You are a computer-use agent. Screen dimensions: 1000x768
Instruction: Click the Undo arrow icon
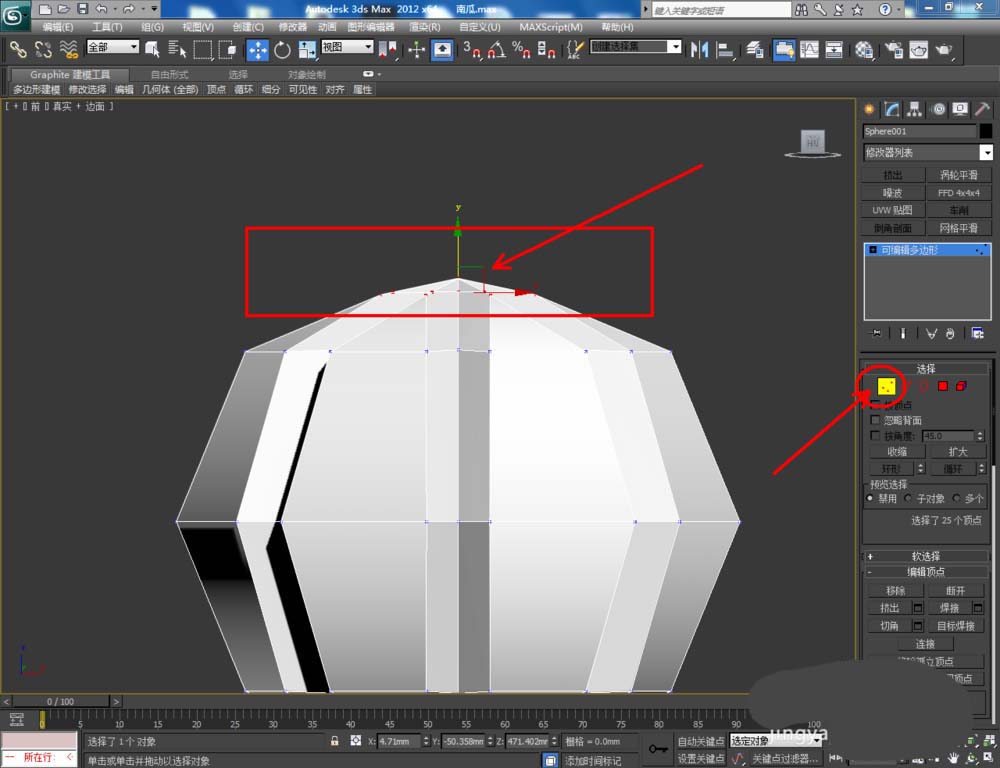tap(101, 9)
